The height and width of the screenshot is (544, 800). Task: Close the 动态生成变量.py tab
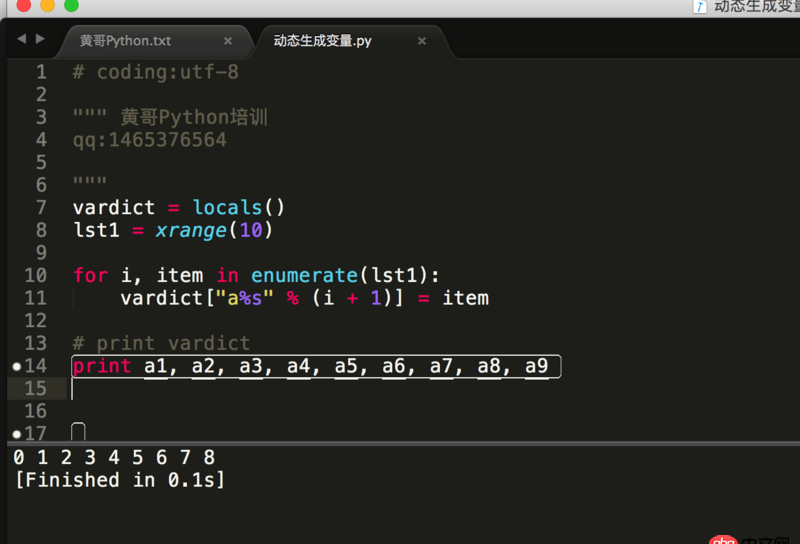coord(422,41)
